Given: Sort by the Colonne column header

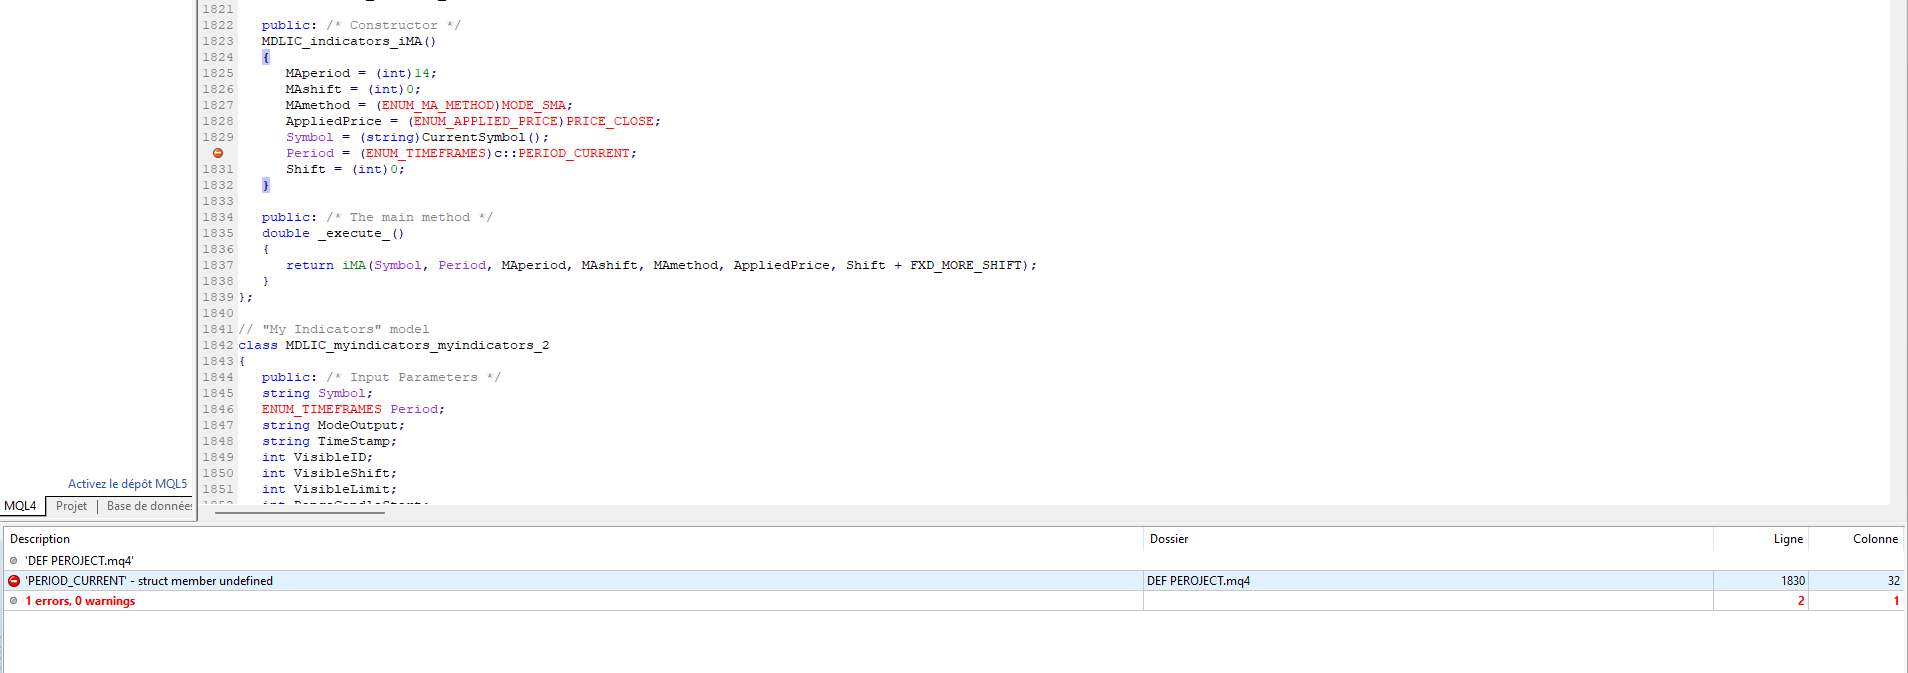Looking at the screenshot, I should [1855, 539].
